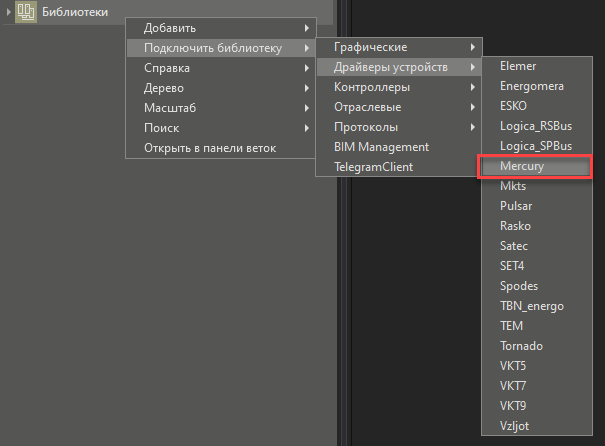Select BIM Management library

tap(381, 147)
